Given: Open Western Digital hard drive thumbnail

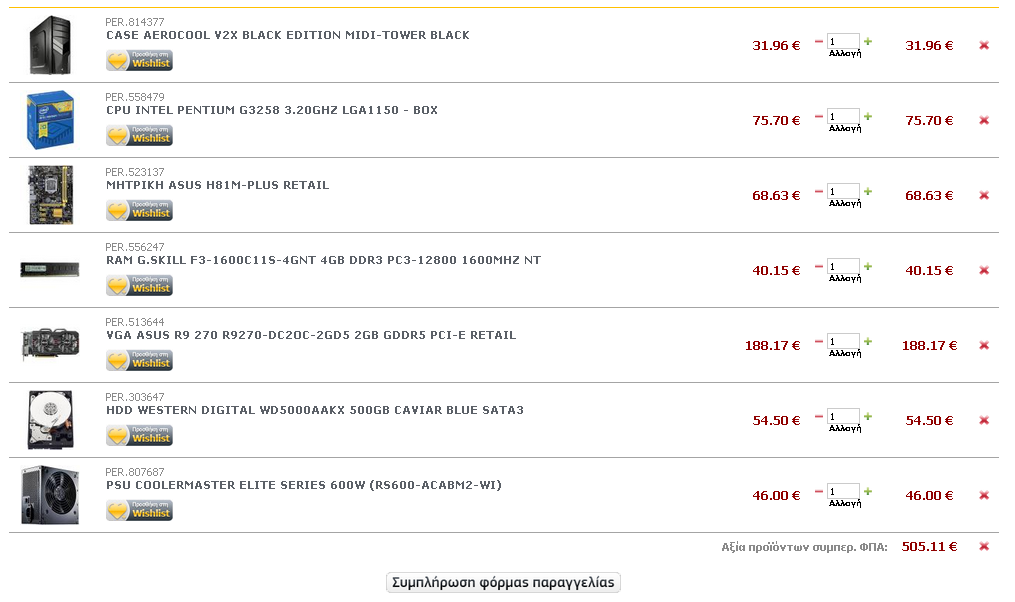Looking at the screenshot, I should [50, 419].
